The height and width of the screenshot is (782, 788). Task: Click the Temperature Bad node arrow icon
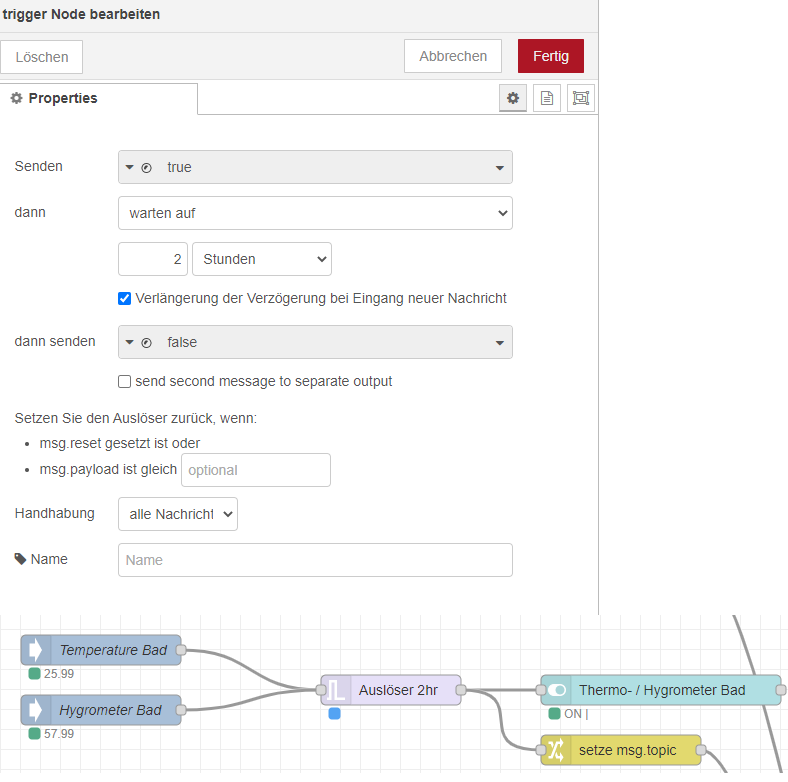[35, 650]
